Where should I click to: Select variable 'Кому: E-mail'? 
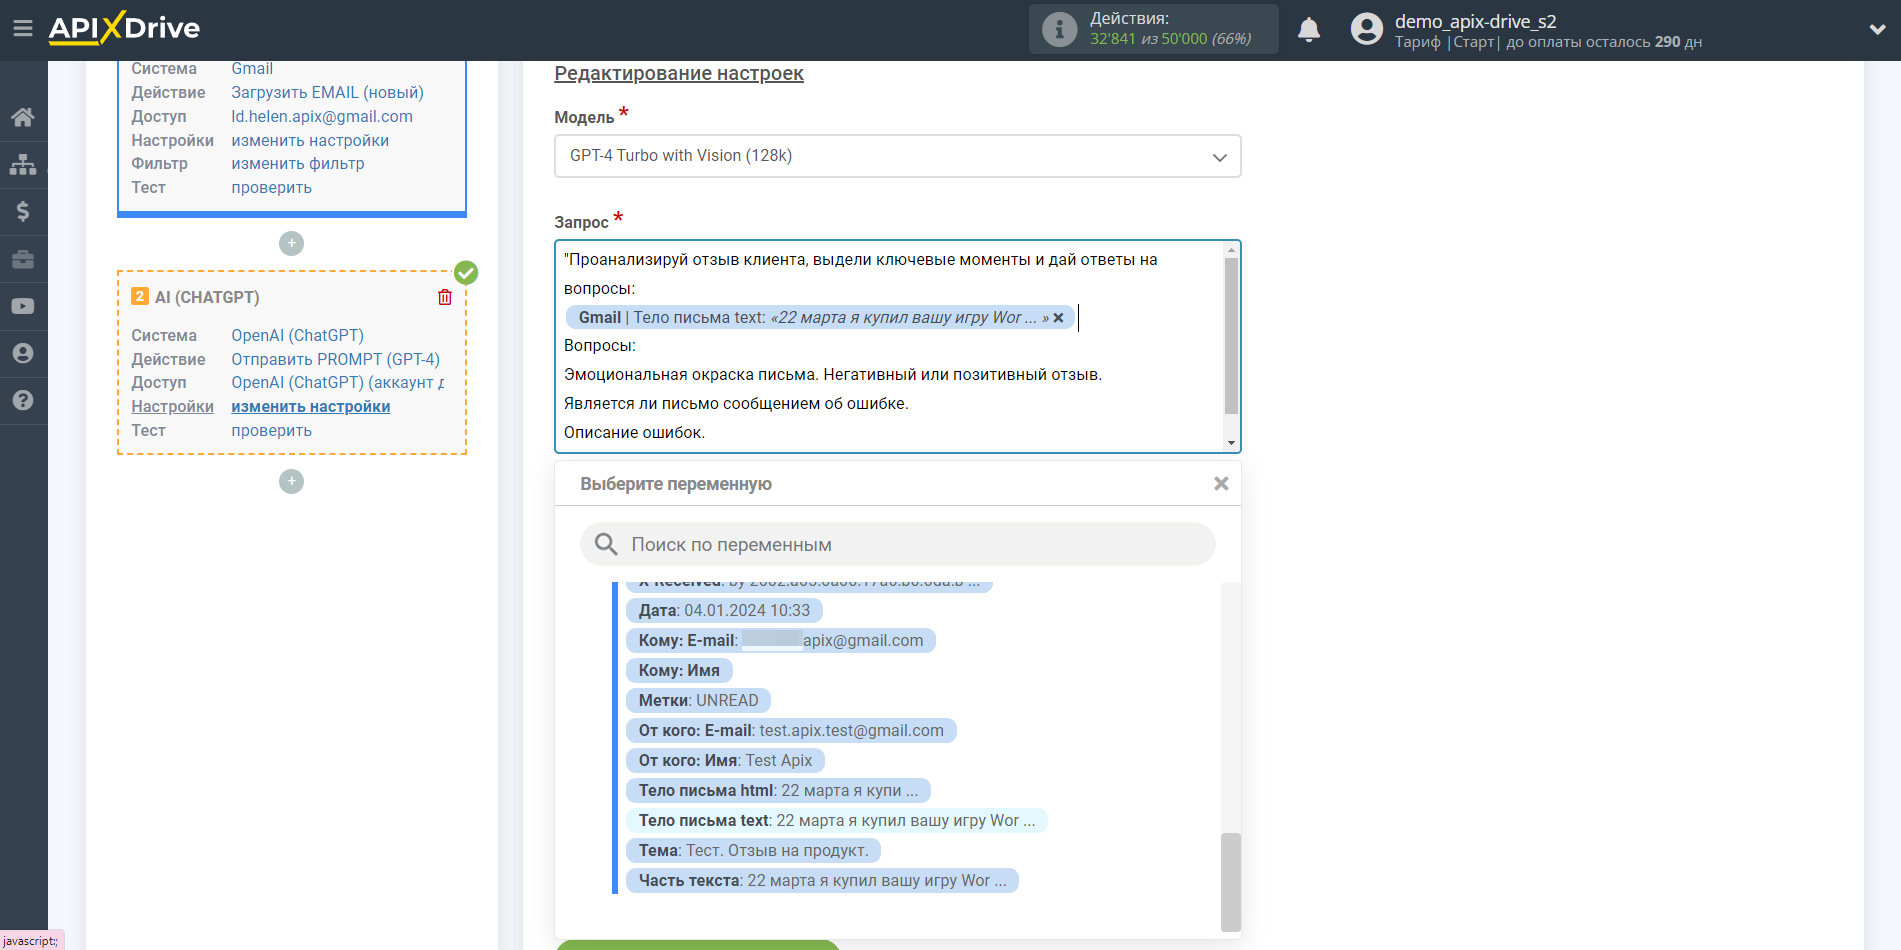[x=781, y=640]
